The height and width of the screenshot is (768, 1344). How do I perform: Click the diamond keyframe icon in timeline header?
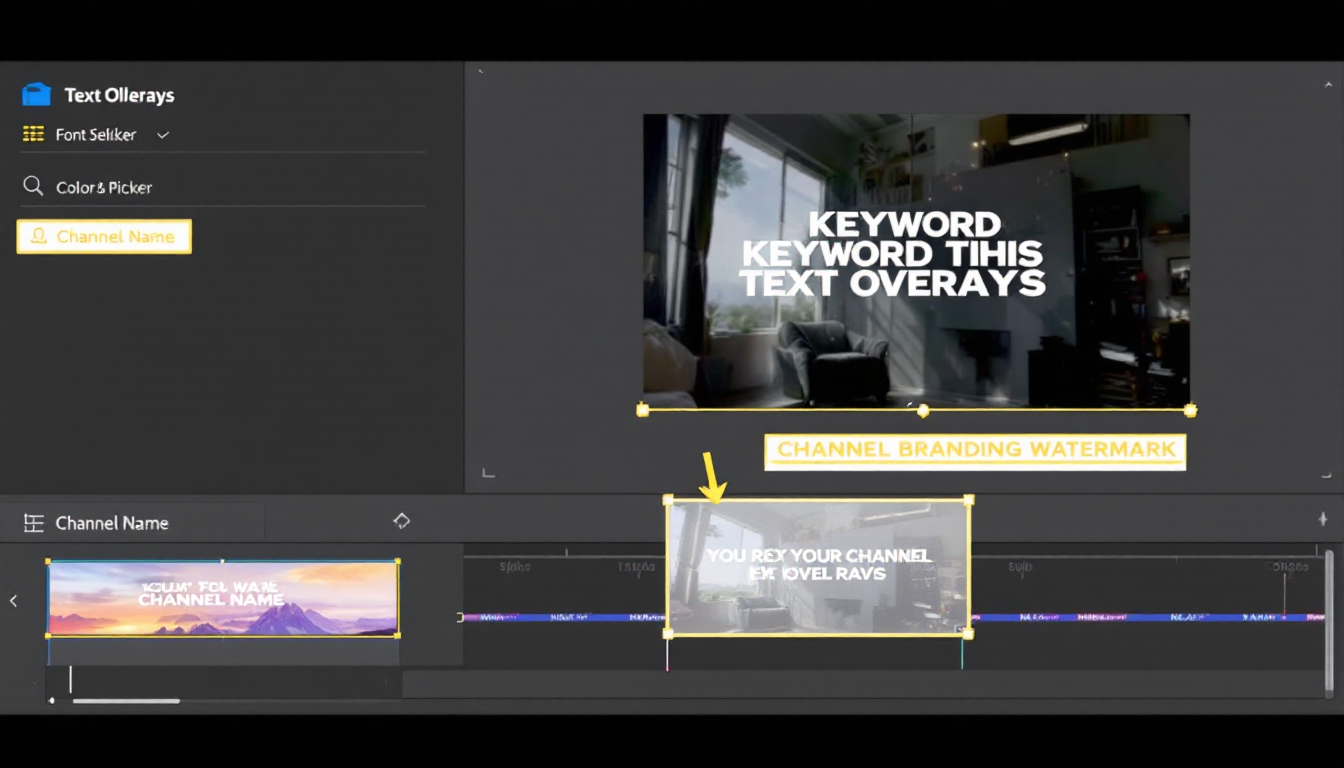401,521
